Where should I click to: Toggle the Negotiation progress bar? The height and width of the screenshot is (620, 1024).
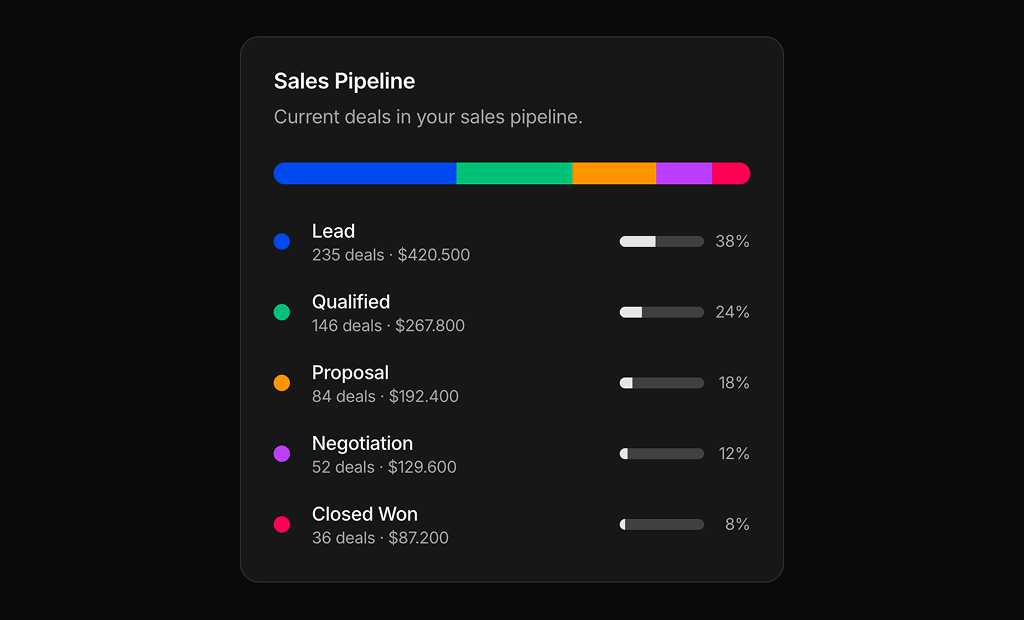(661, 453)
